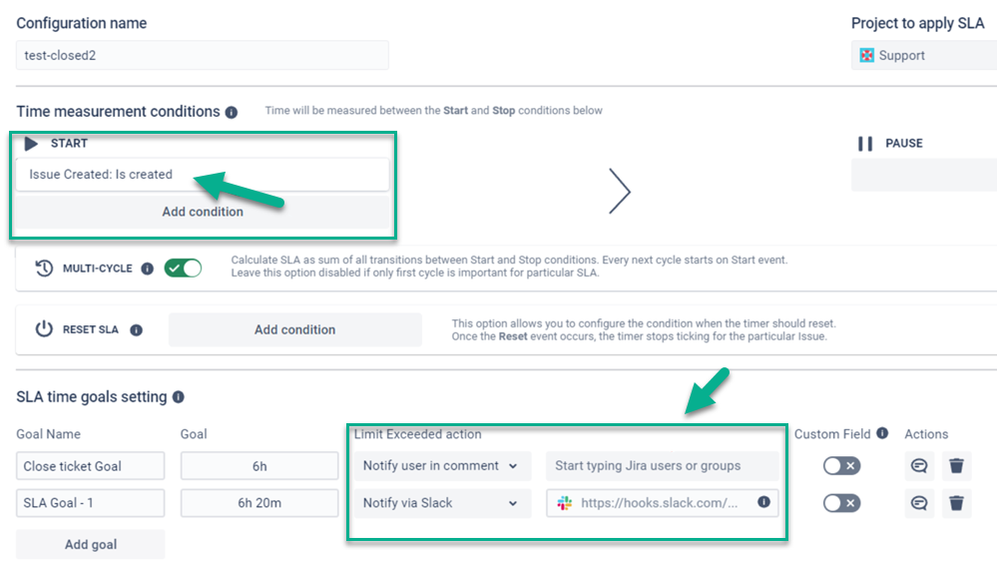The width and height of the screenshot is (998, 564).
Task: Open the Notify via Slack dropdown
Action: click(x=441, y=503)
